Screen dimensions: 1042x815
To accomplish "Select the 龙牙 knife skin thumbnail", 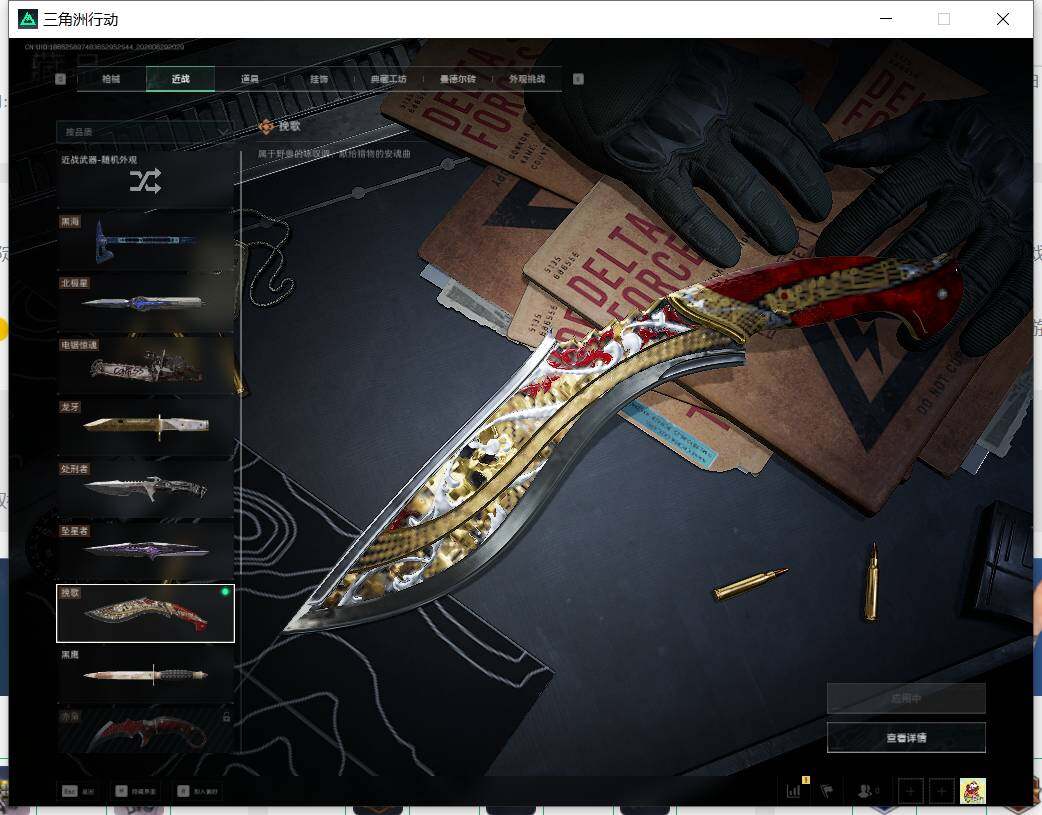I will tap(146, 426).
